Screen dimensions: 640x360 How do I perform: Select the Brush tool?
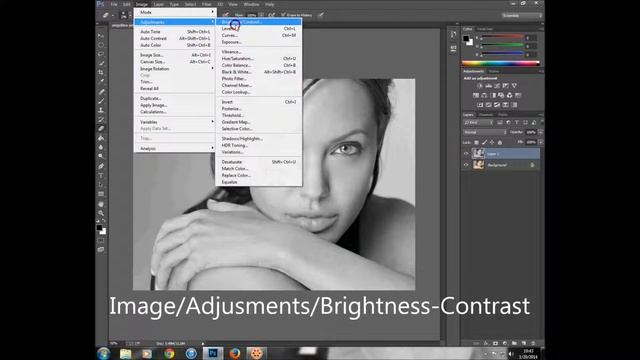tap(101, 101)
